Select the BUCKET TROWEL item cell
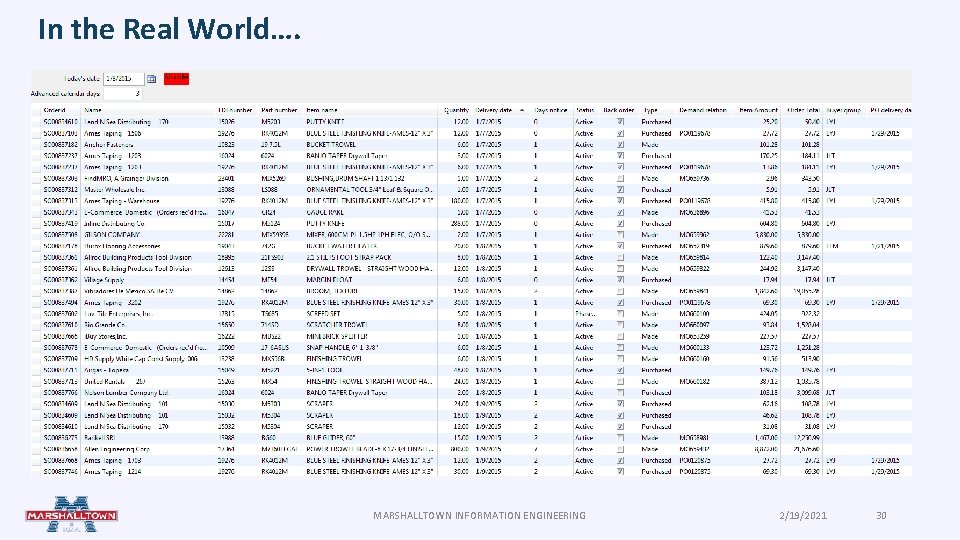The height and width of the screenshot is (540, 960). (331, 144)
